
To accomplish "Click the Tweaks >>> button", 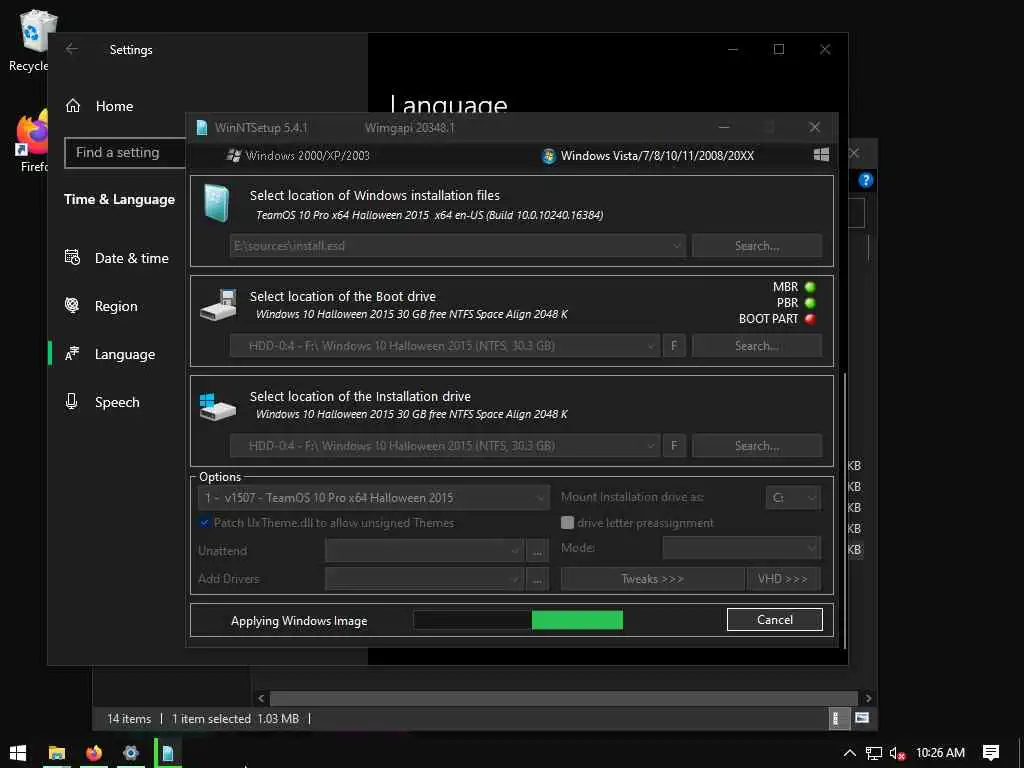I will (x=652, y=579).
